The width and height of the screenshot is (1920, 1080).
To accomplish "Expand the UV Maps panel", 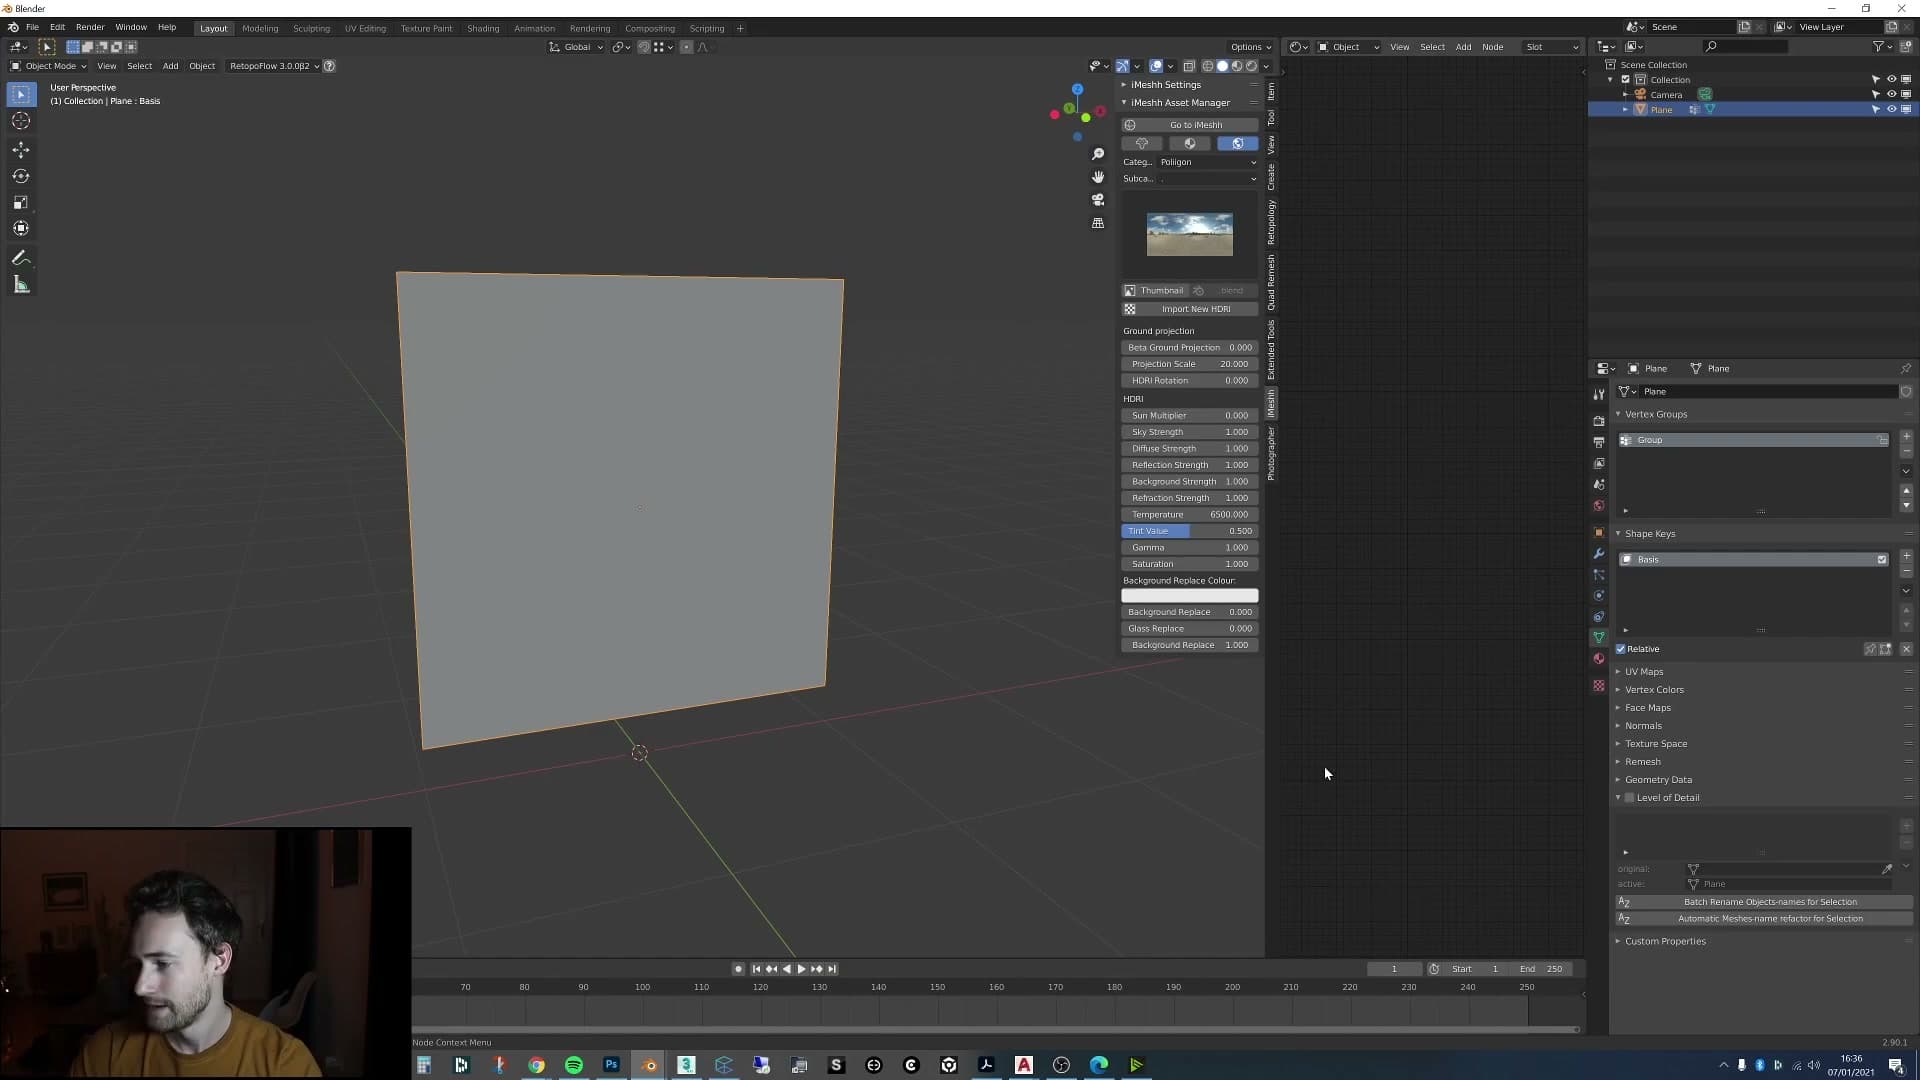I will [x=1644, y=672].
